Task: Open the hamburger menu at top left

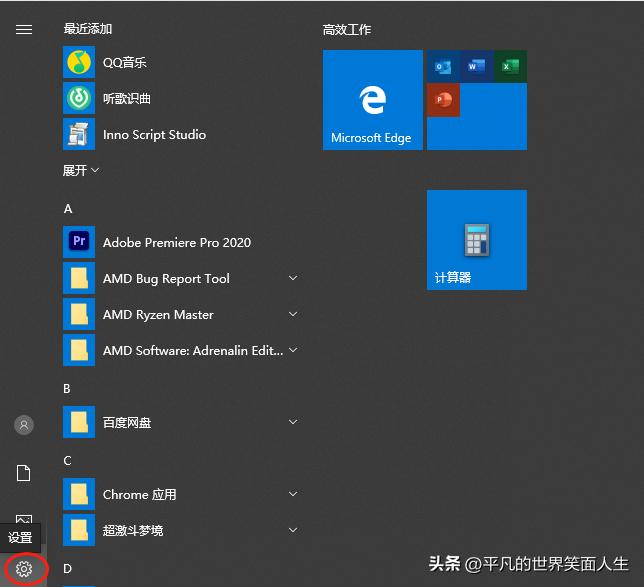Action: tap(24, 30)
